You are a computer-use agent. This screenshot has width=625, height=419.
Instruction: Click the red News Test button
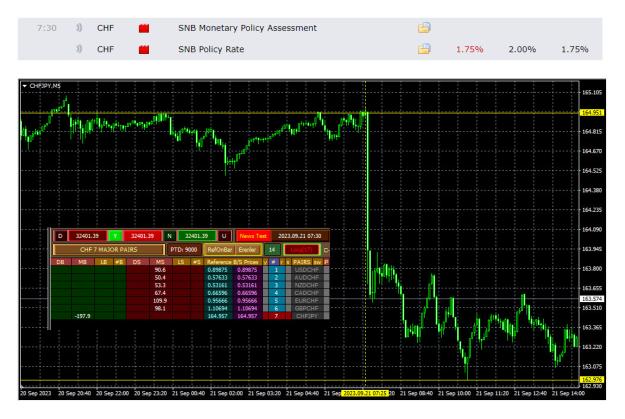253,236
